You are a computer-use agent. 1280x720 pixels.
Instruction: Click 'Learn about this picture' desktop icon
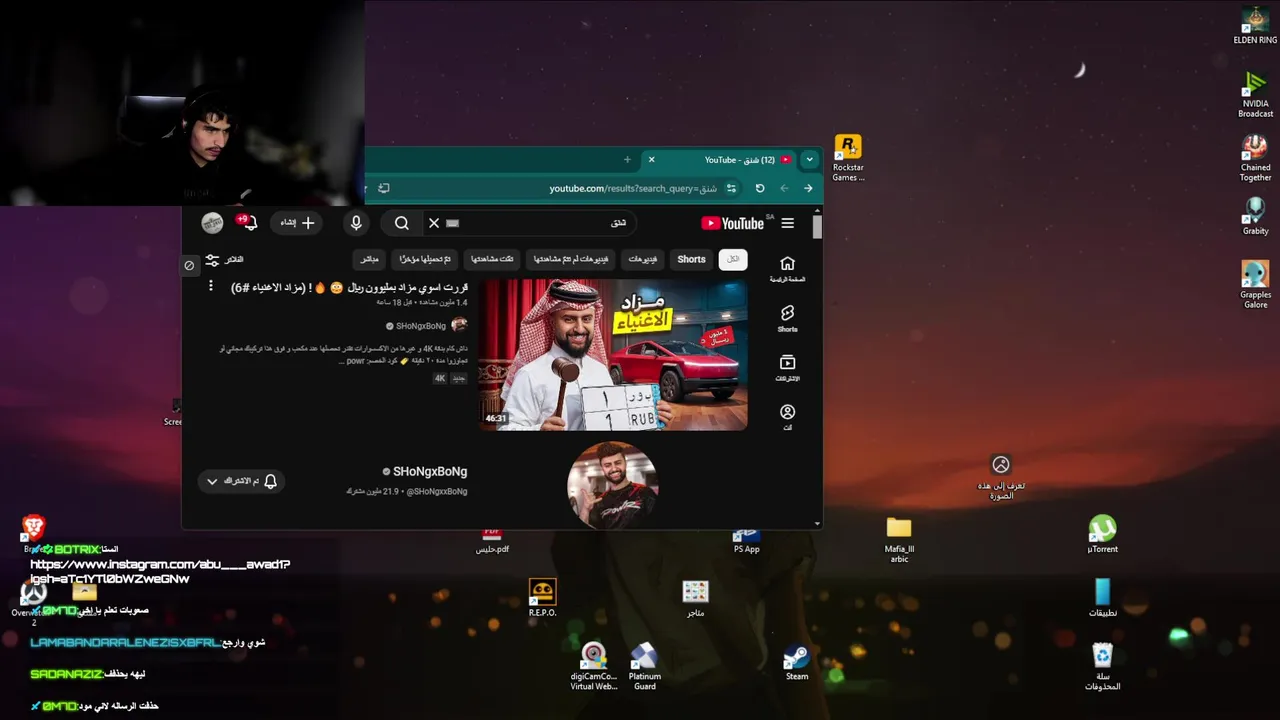[x=1000, y=477]
